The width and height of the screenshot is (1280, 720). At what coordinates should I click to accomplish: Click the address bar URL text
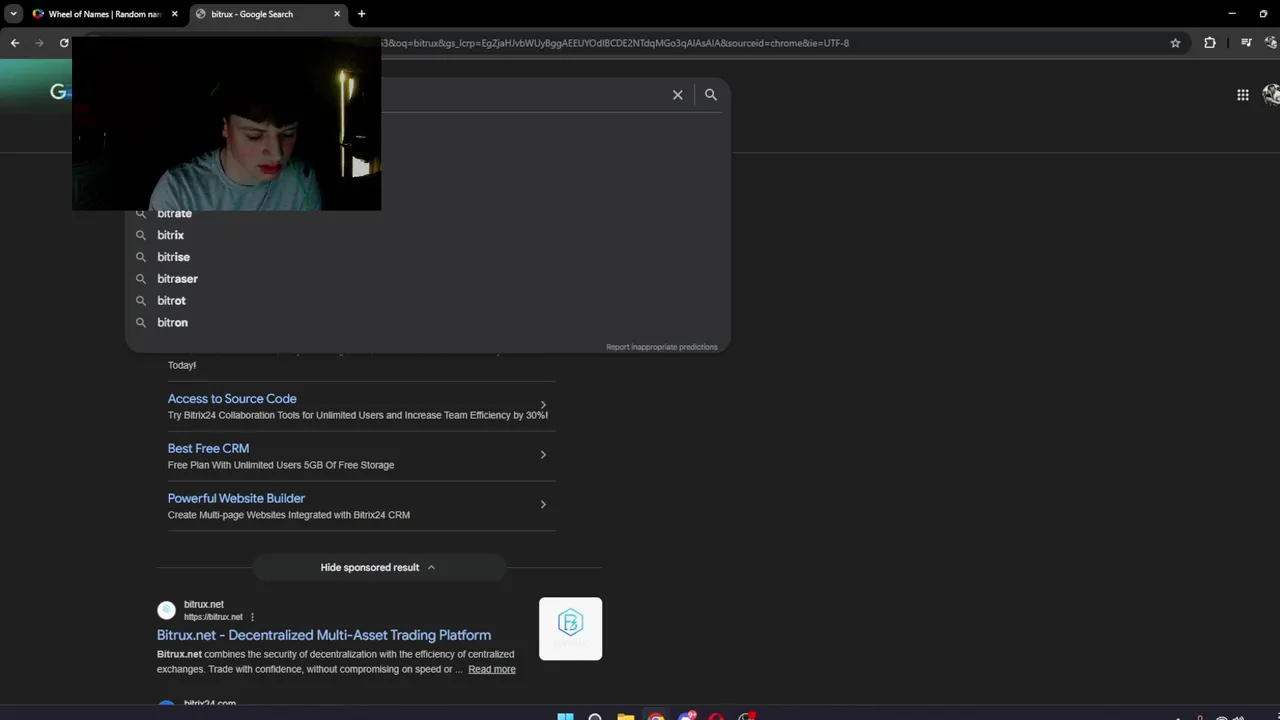(615, 43)
